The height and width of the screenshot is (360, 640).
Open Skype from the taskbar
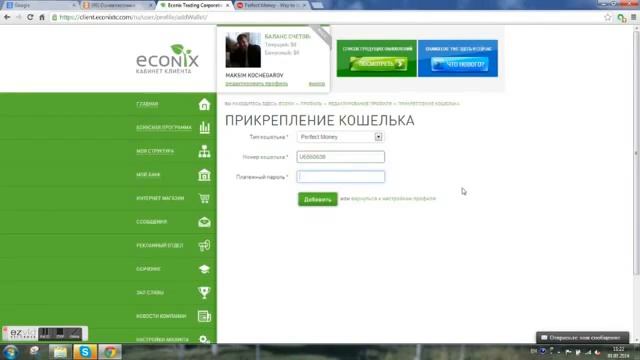[85, 352]
